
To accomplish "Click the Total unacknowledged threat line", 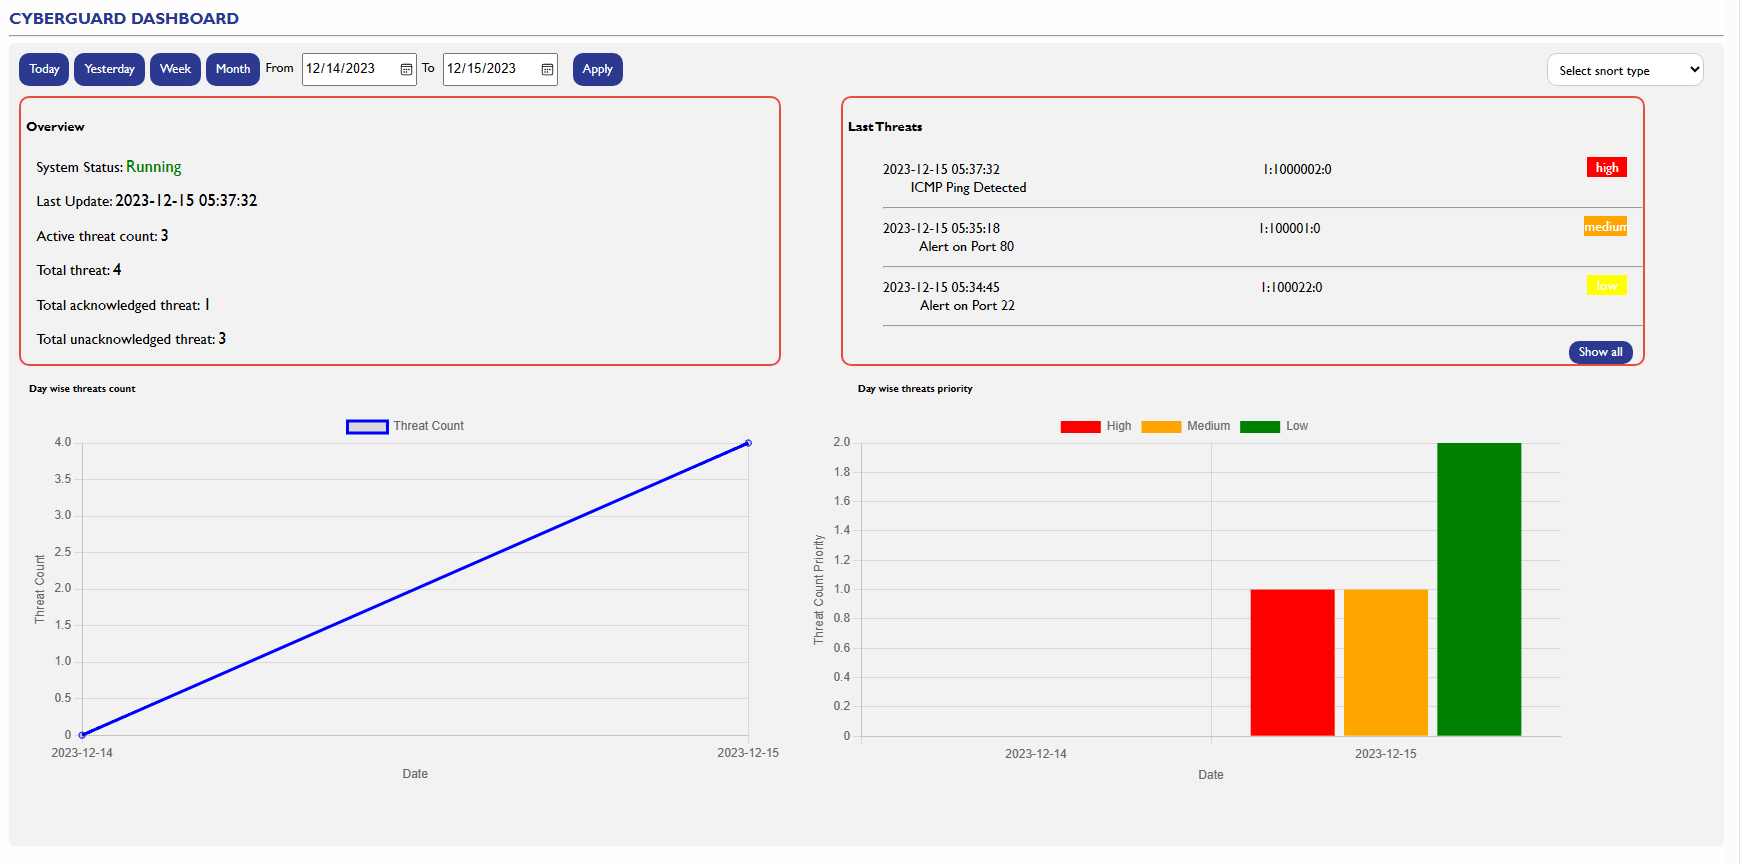I will [131, 339].
